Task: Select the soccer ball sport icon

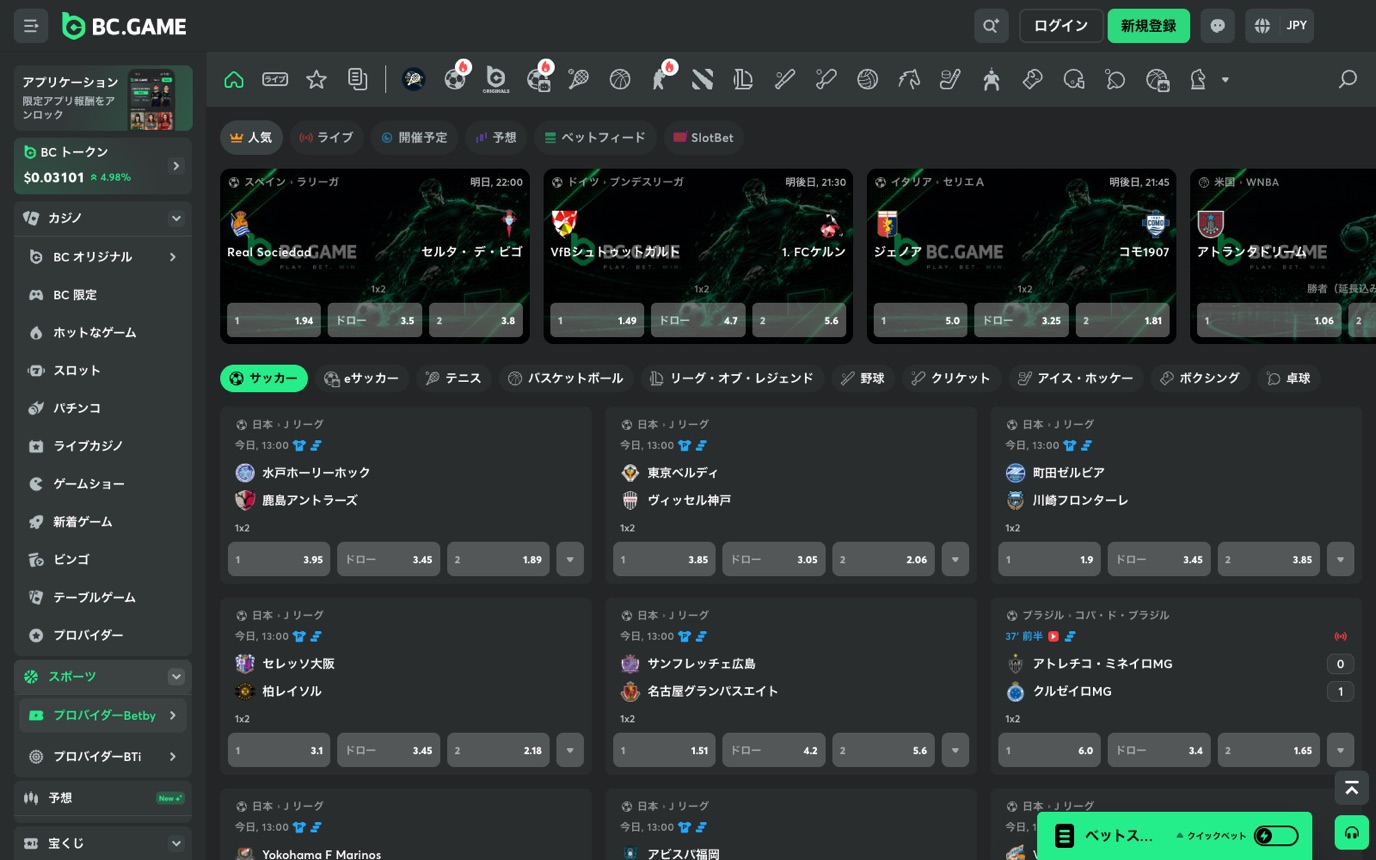Action: (455, 79)
